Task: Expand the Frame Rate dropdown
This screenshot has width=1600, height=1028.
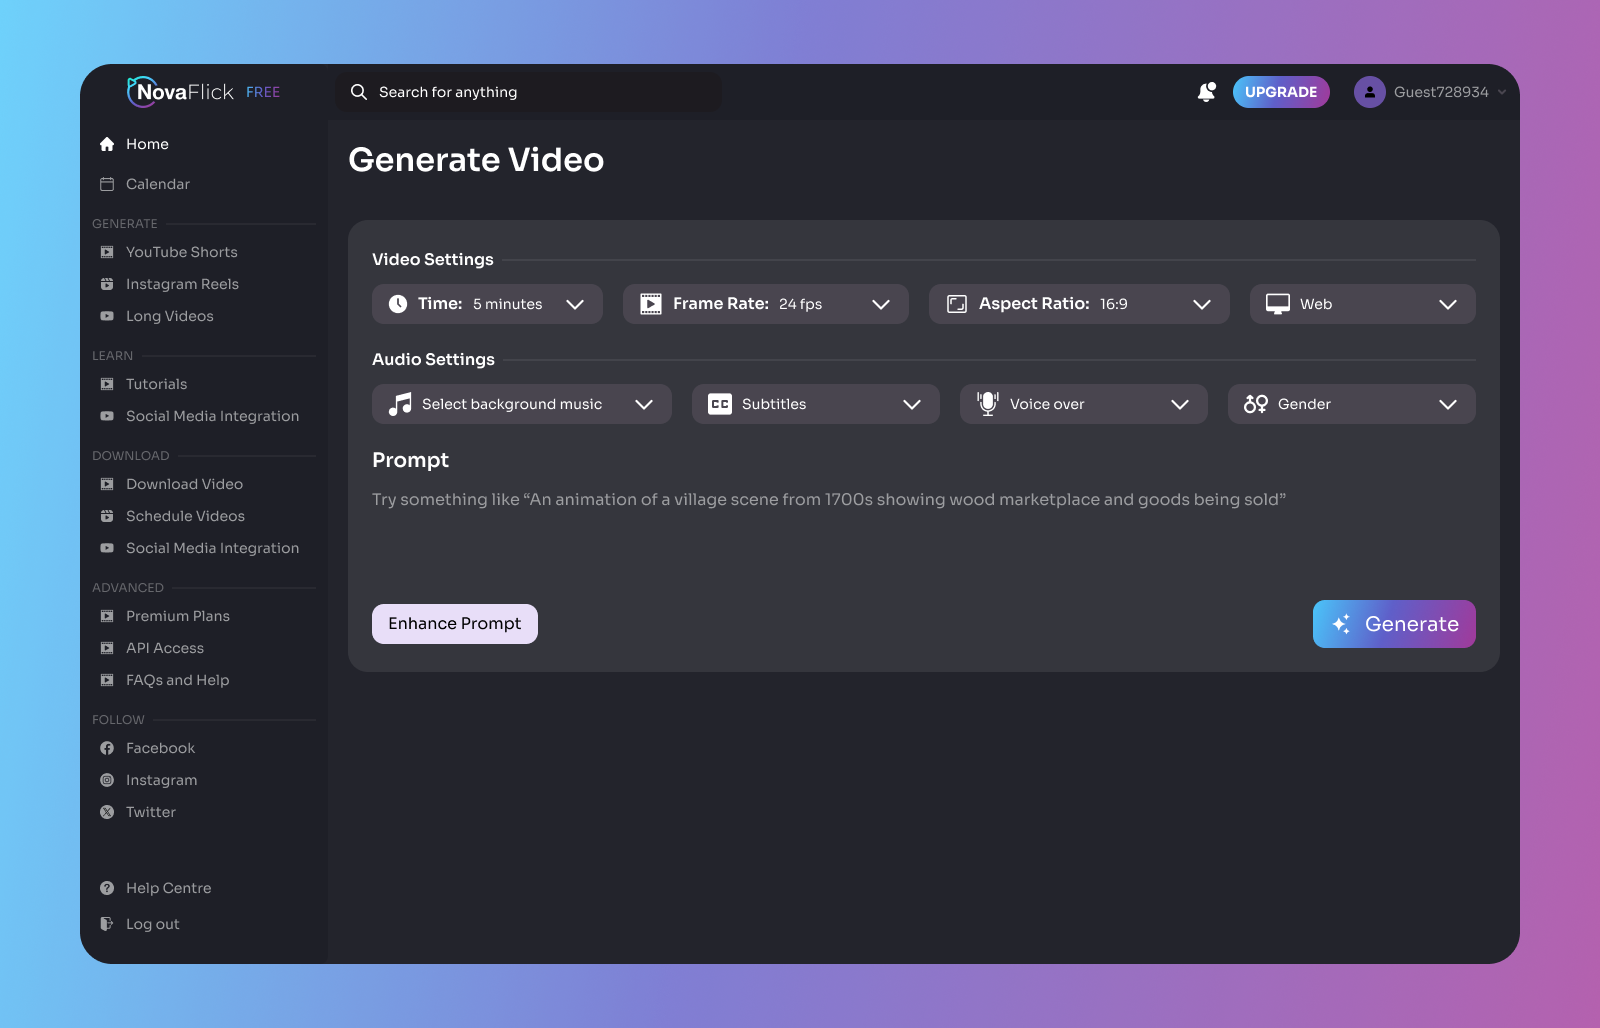Action: (765, 304)
